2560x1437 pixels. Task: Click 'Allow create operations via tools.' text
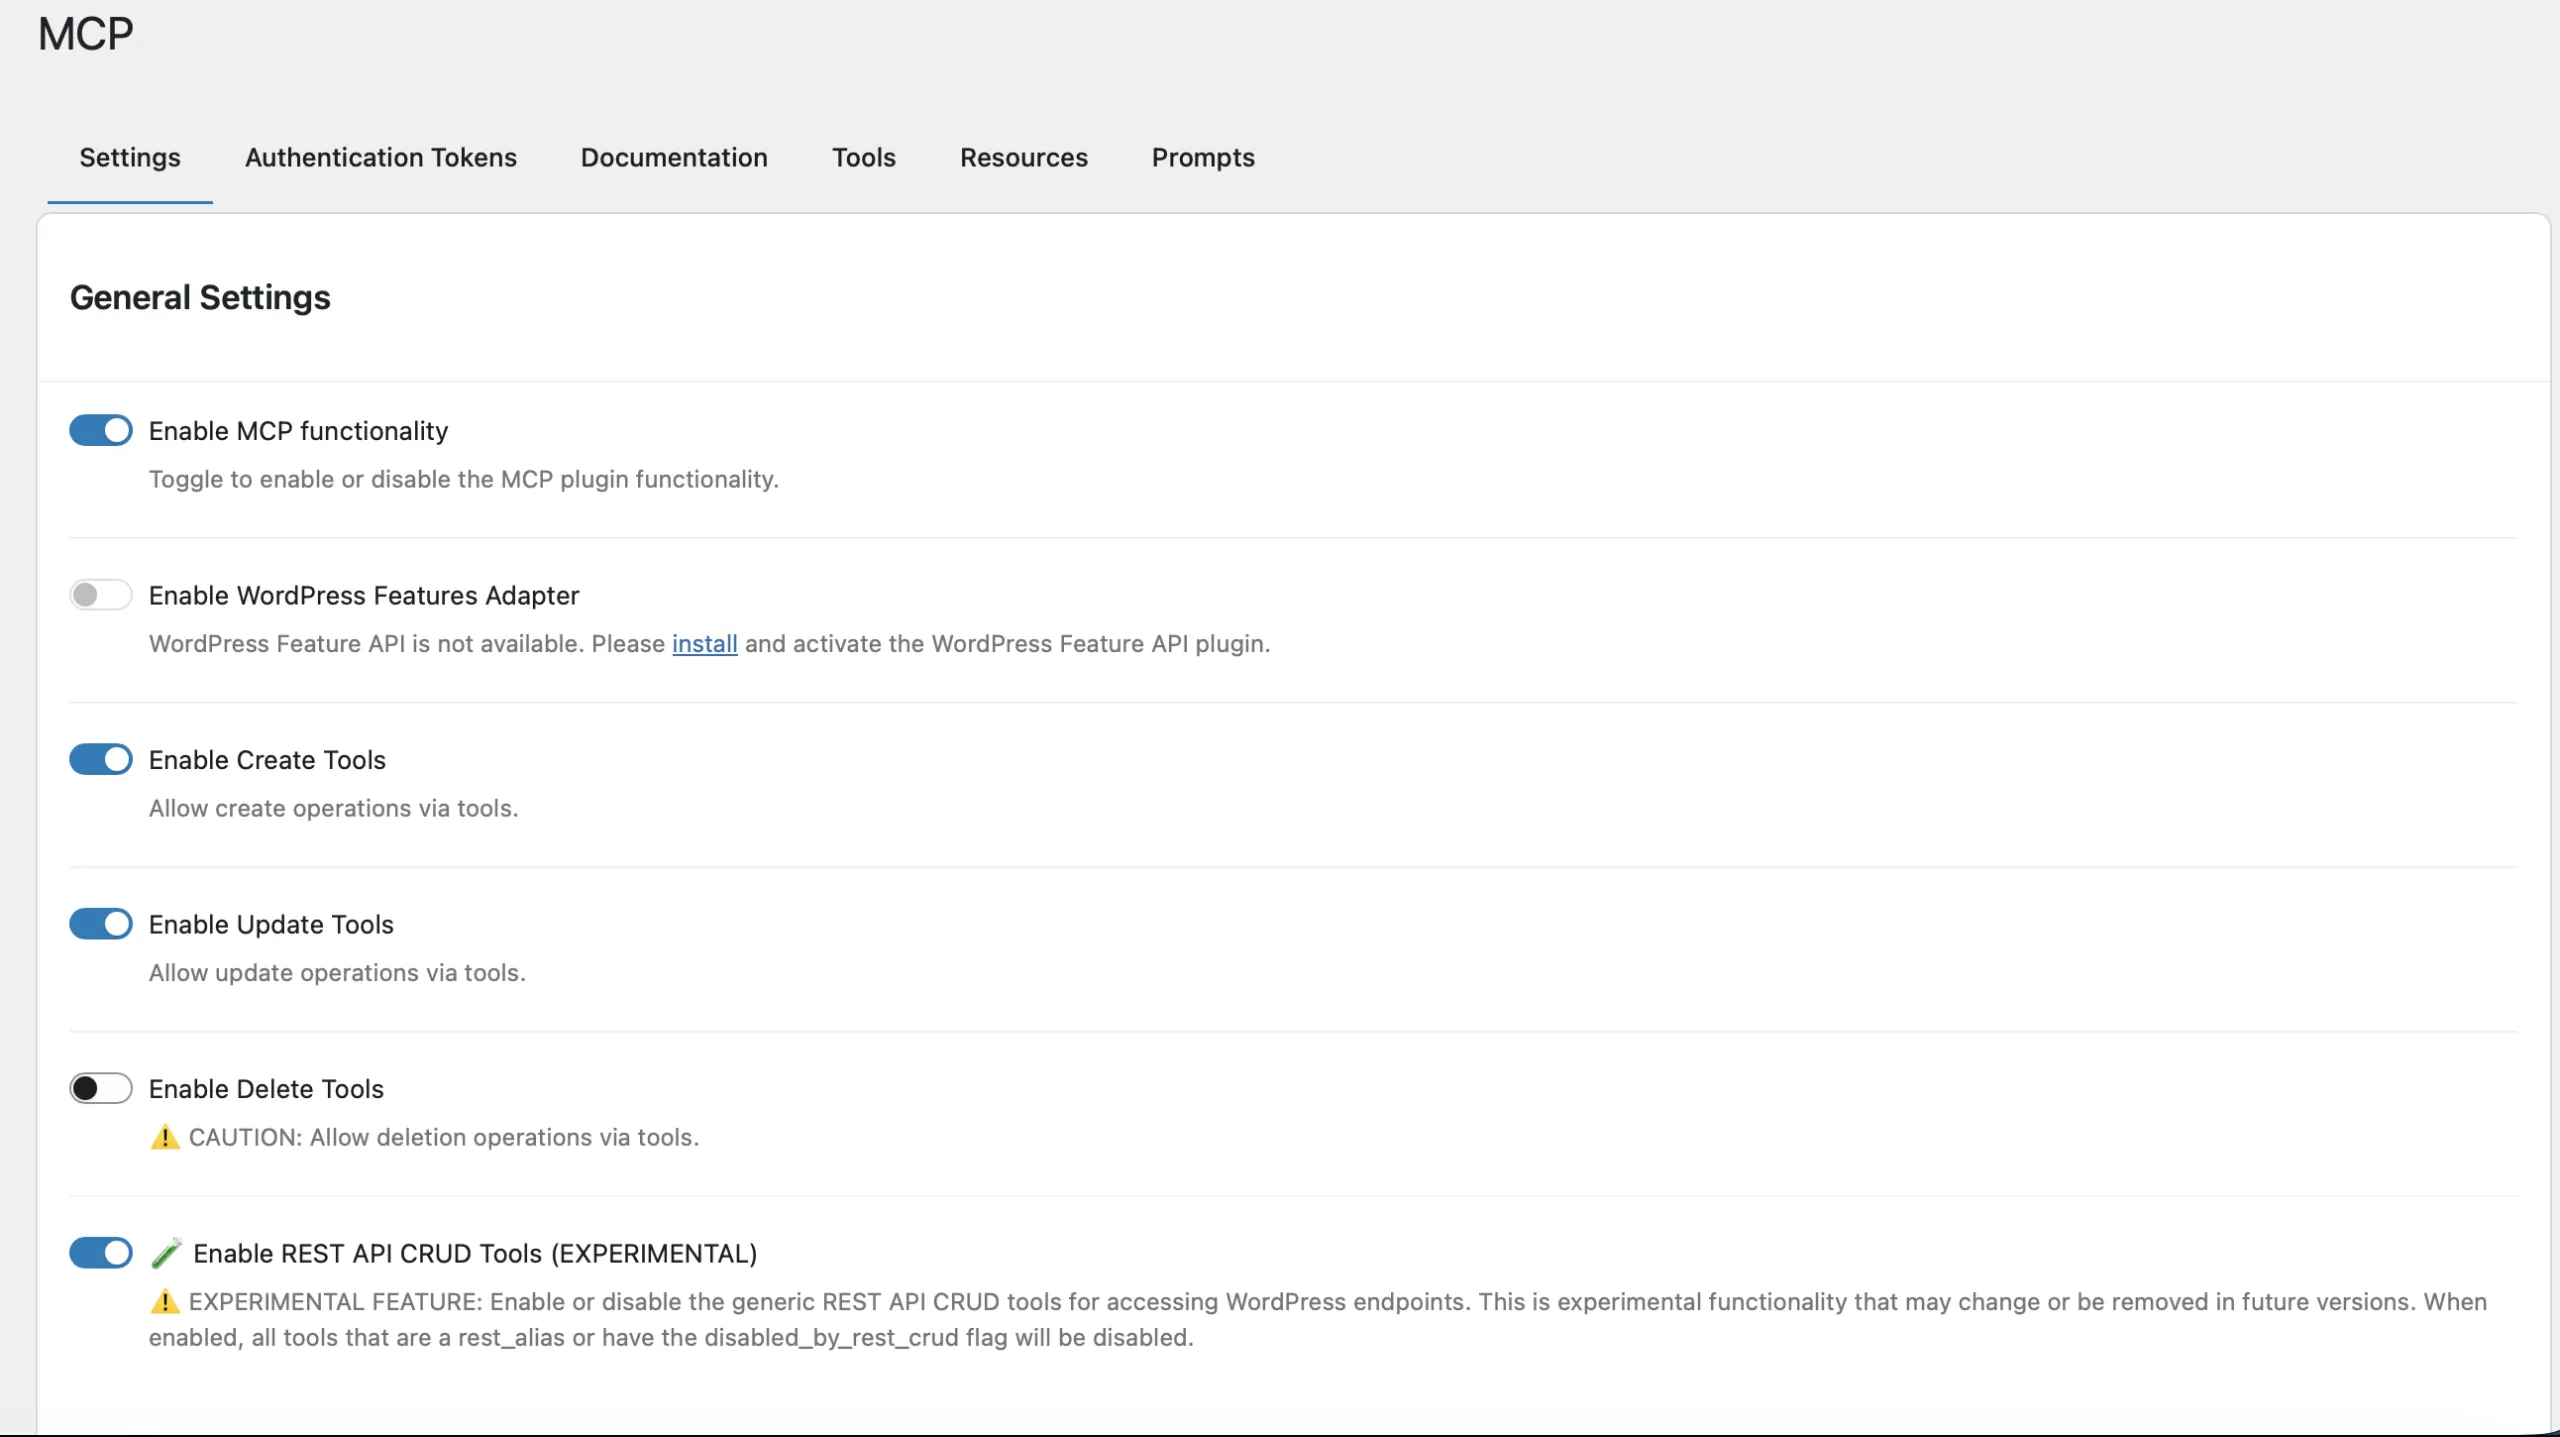[334, 808]
